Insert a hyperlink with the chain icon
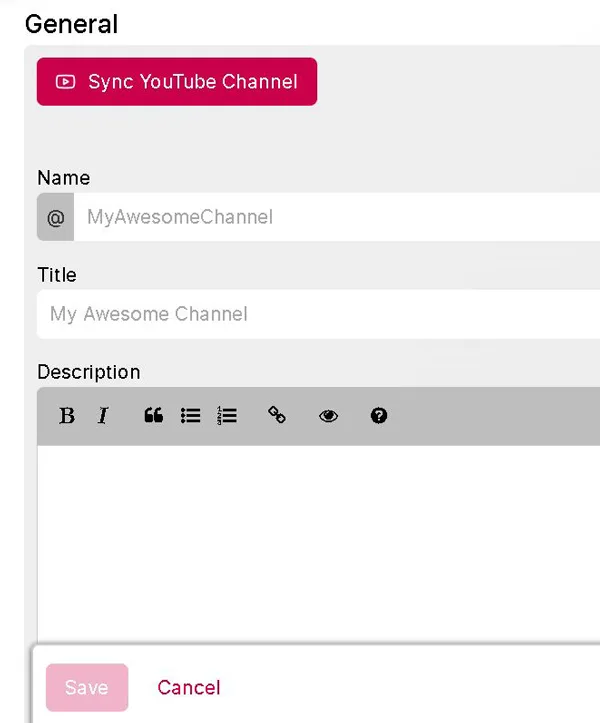600x723 pixels. point(277,416)
